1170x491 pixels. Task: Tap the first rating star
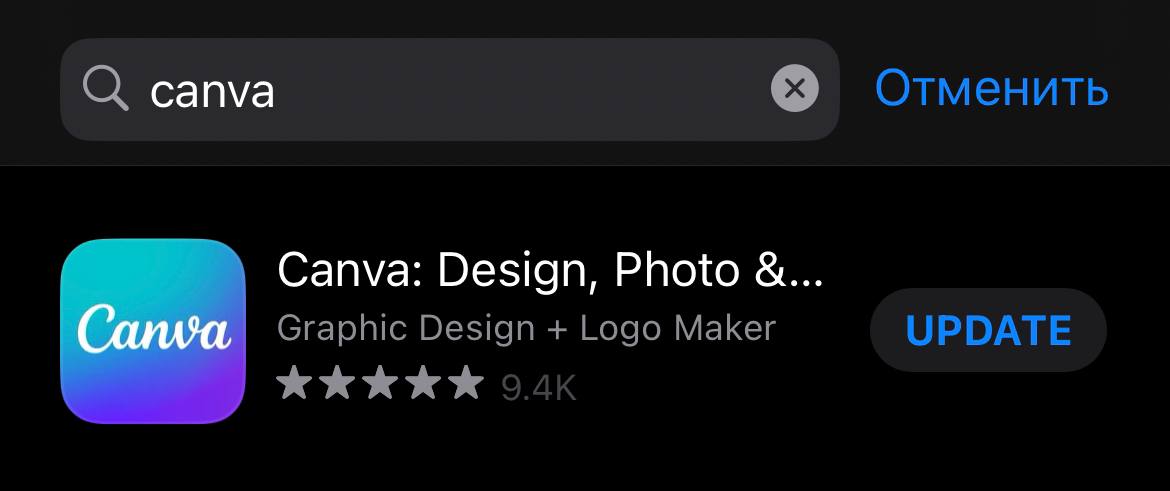(292, 383)
